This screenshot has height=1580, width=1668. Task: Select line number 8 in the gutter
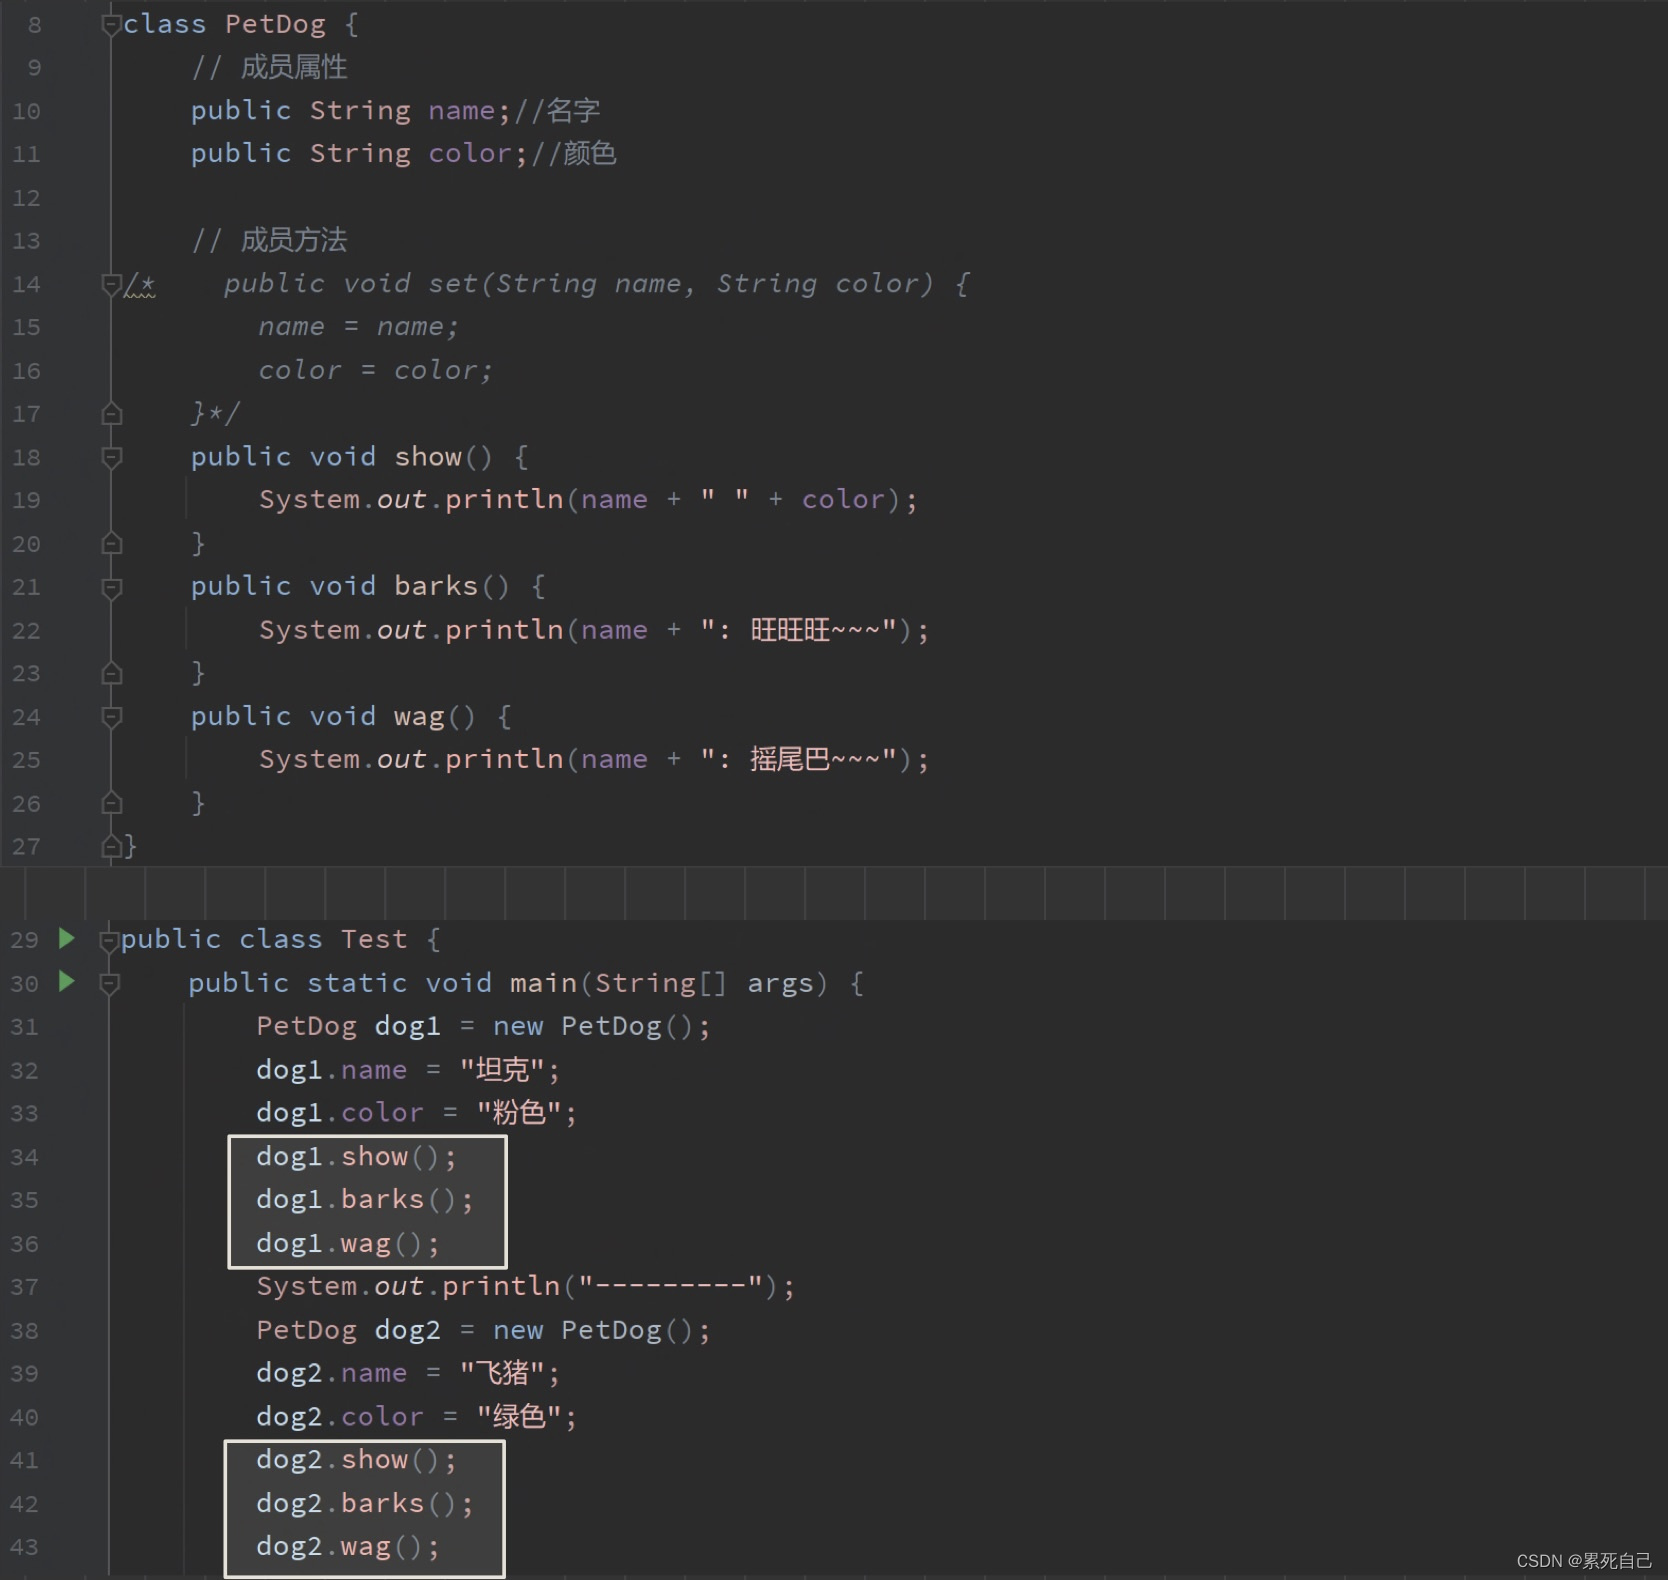click(x=34, y=25)
